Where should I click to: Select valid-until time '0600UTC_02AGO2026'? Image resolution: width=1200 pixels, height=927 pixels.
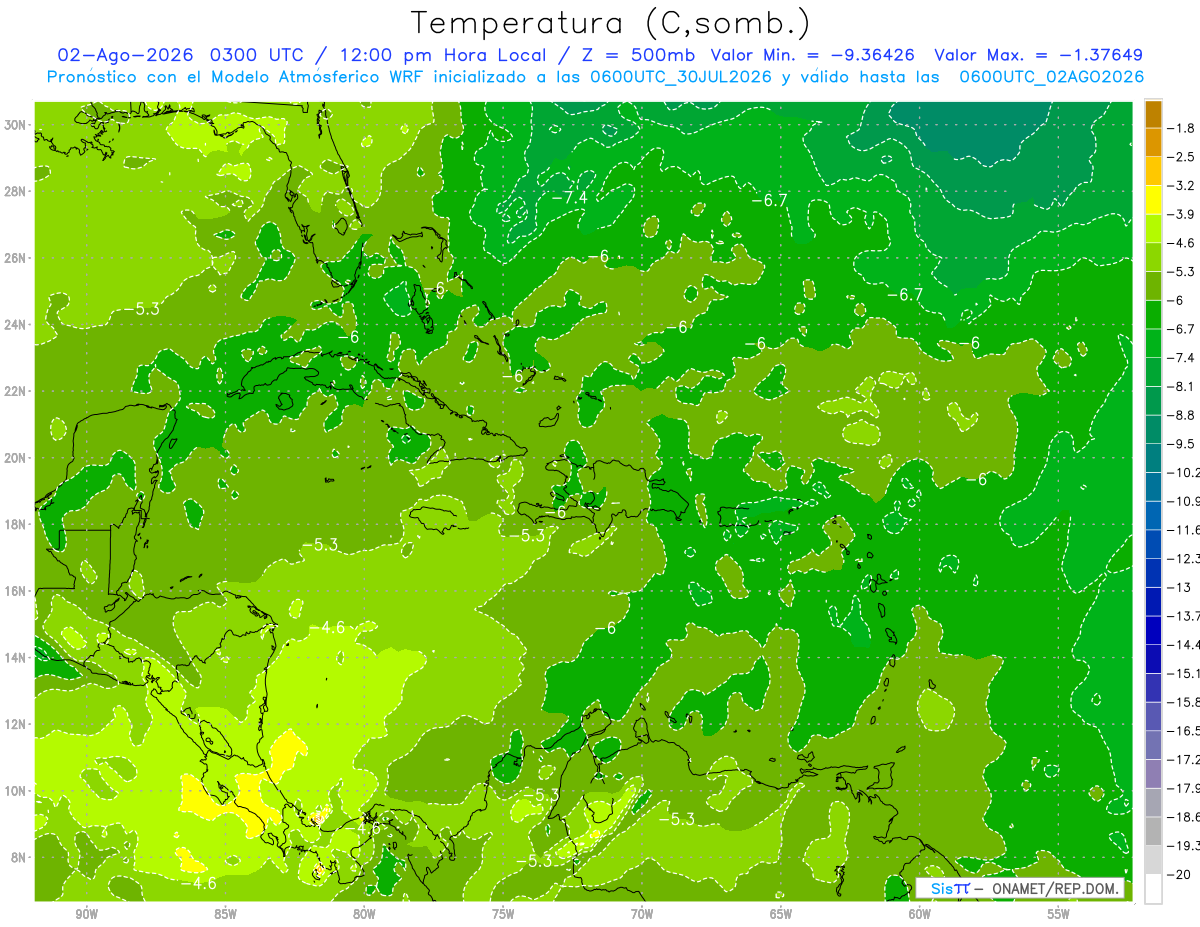[1052, 77]
